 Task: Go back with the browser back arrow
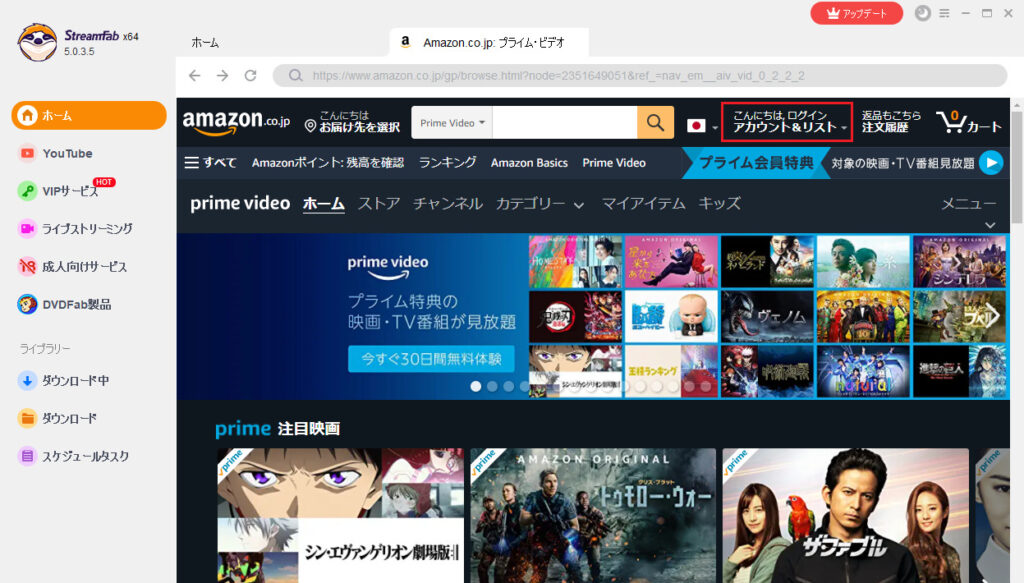click(x=195, y=76)
